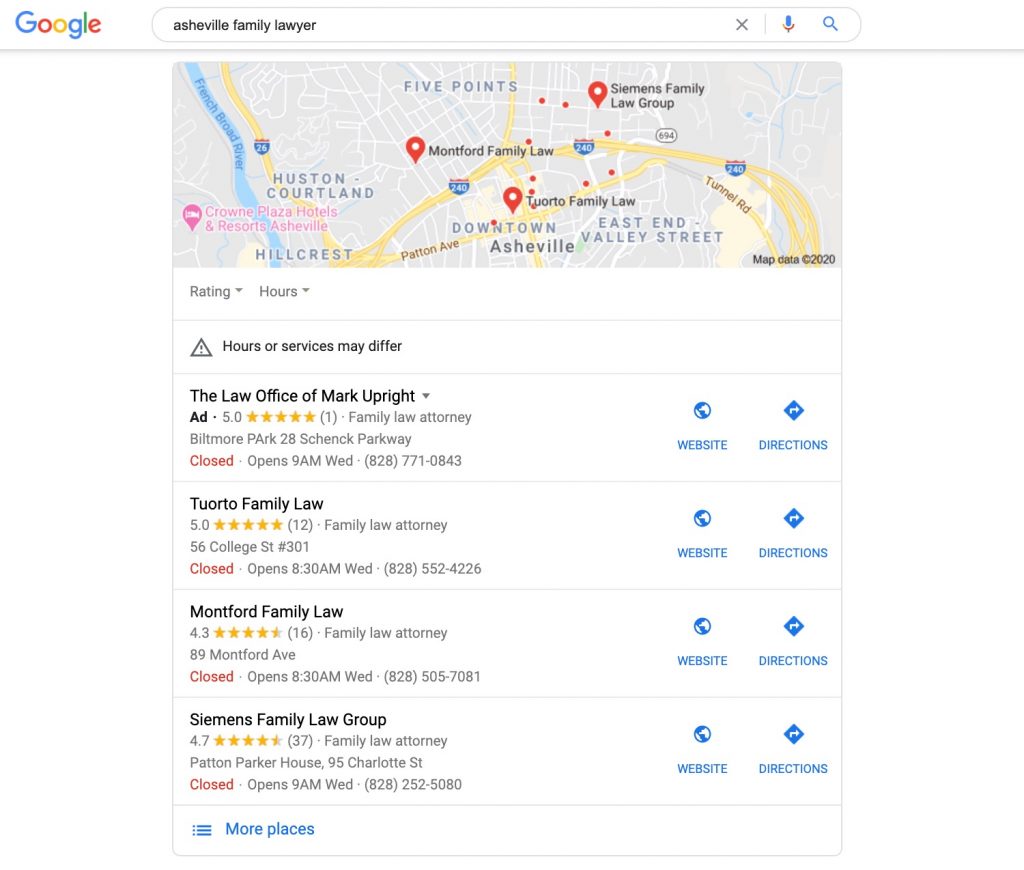
Task: Click the (12) review count for Tuorto
Action: point(300,524)
